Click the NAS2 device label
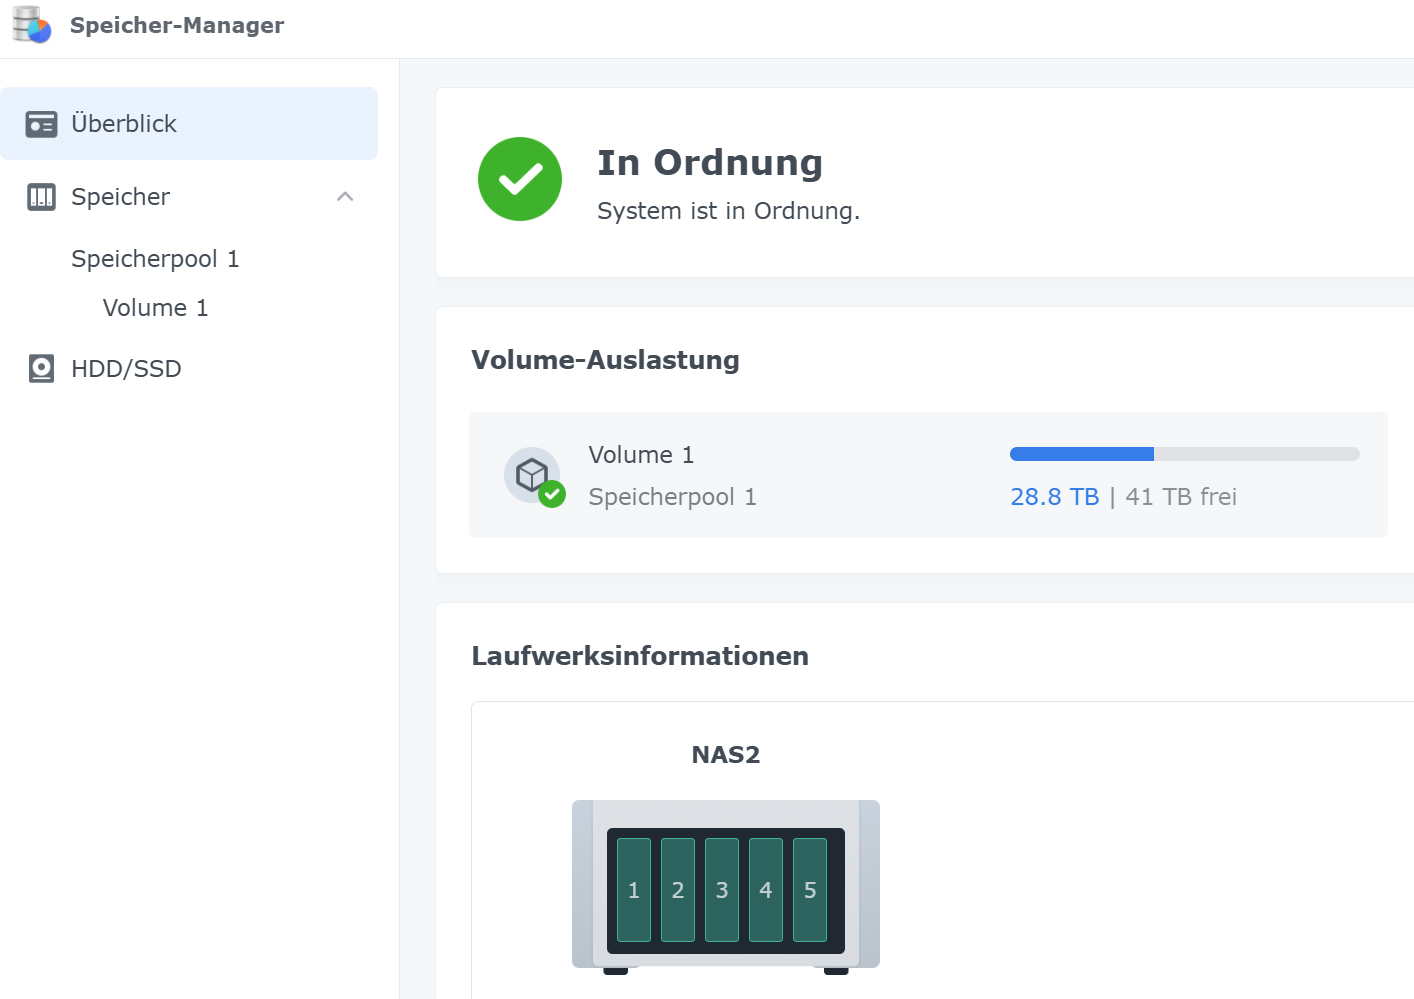This screenshot has width=1414, height=999. (x=726, y=755)
